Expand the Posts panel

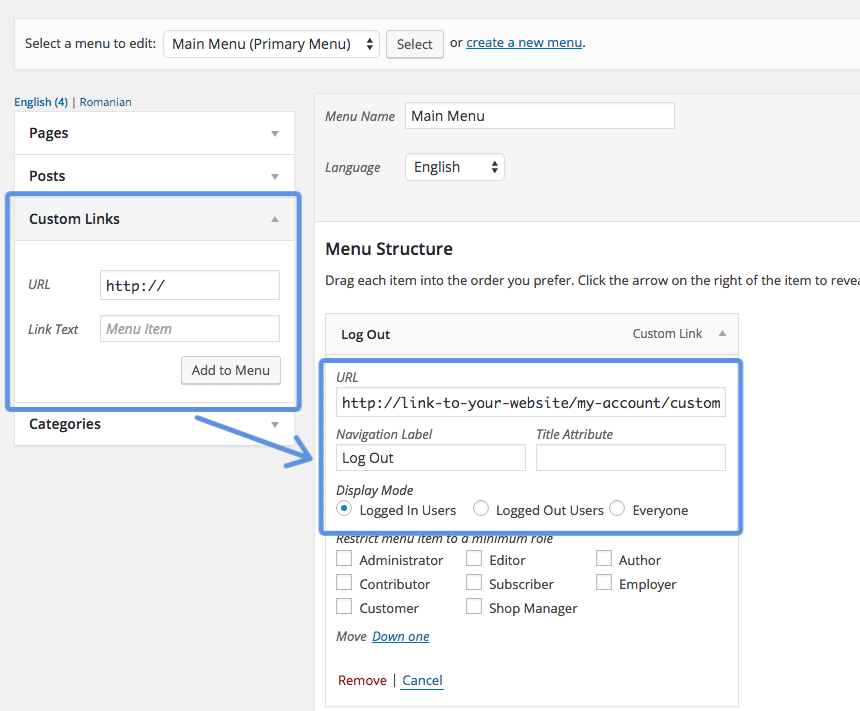pos(275,175)
